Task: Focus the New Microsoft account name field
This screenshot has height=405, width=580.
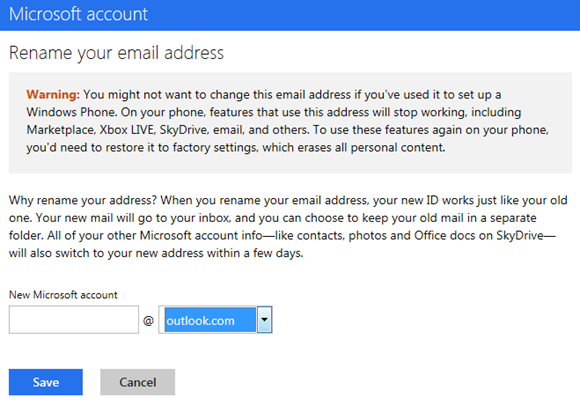Action: click(x=74, y=320)
